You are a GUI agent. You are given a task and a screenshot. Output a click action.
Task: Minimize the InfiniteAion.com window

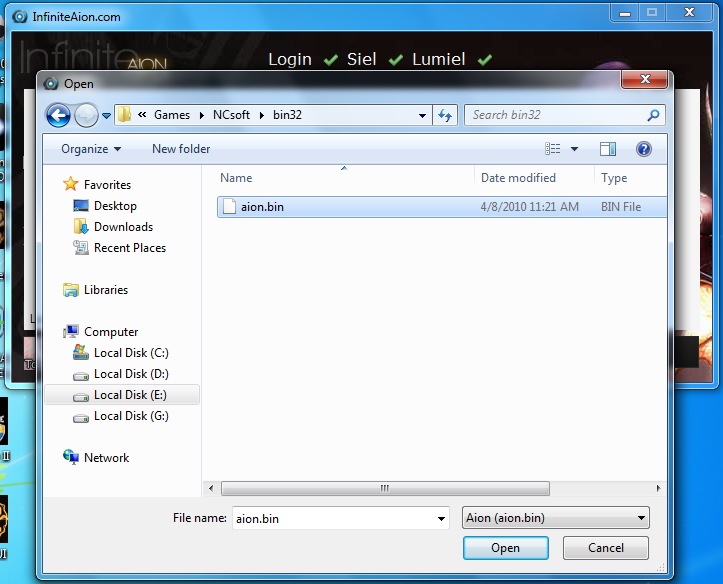pyautogui.click(x=625, y=13)
